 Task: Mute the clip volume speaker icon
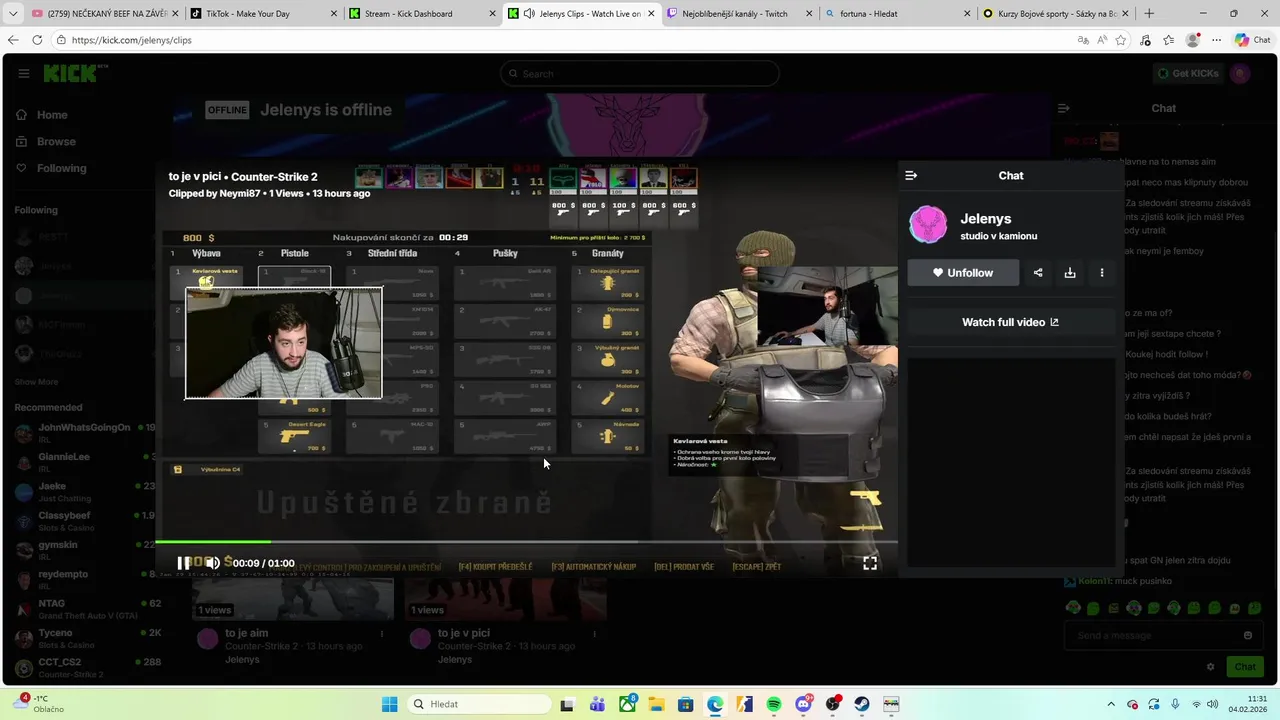[213, 563]
